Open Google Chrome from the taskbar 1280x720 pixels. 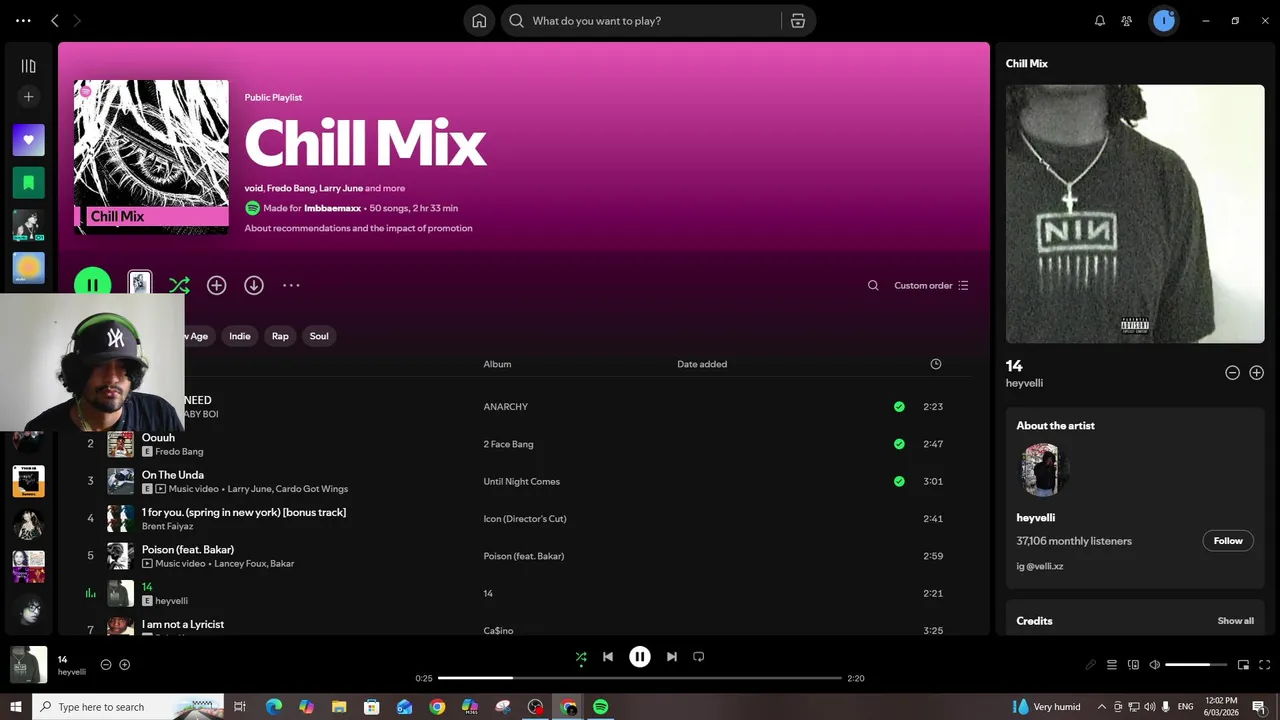(x=437, y=707)
